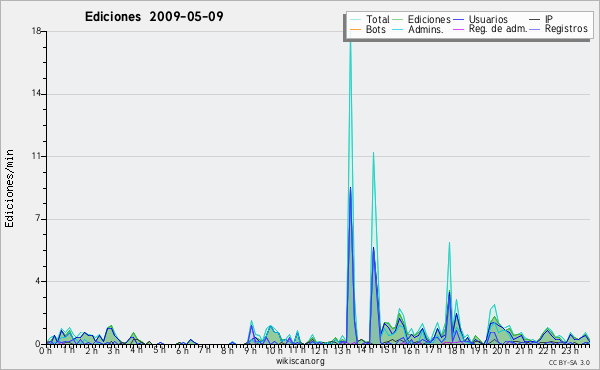Click the Bots orange legend swatch
Screen dimensions: 600x370
click(x=355, y=29)
